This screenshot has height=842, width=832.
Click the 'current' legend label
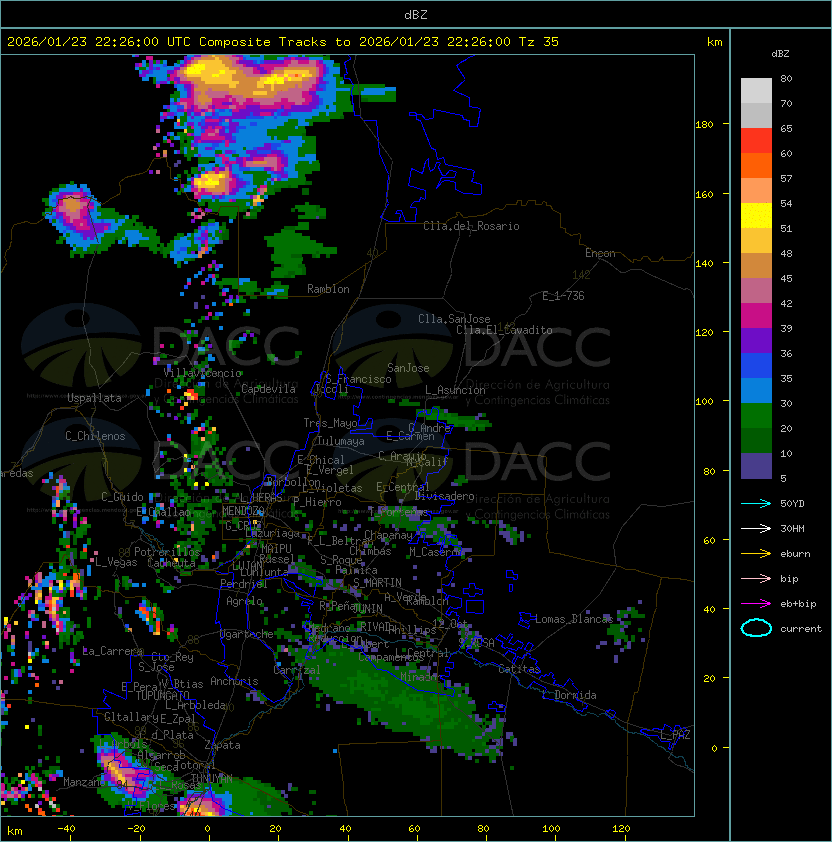point(801,629)
